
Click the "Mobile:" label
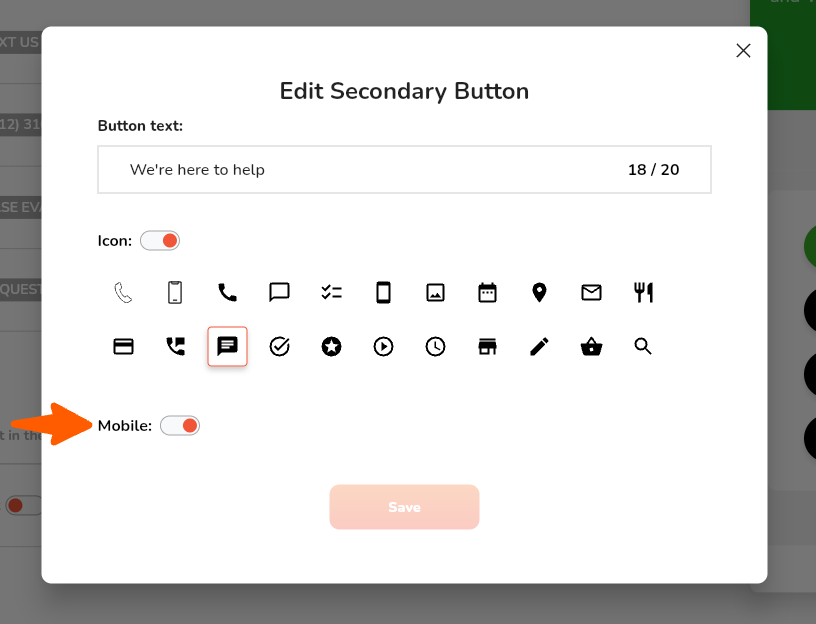[125, 426]
